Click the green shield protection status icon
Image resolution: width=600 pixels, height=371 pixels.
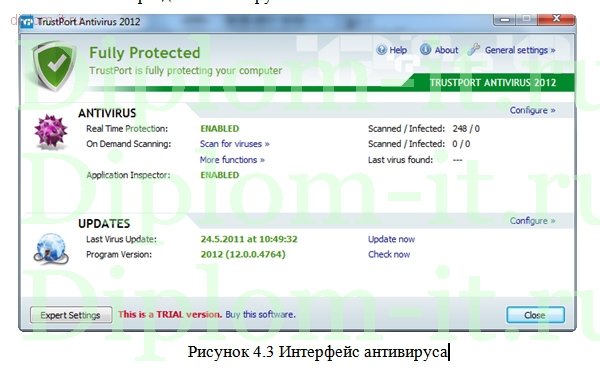[54, 66]
